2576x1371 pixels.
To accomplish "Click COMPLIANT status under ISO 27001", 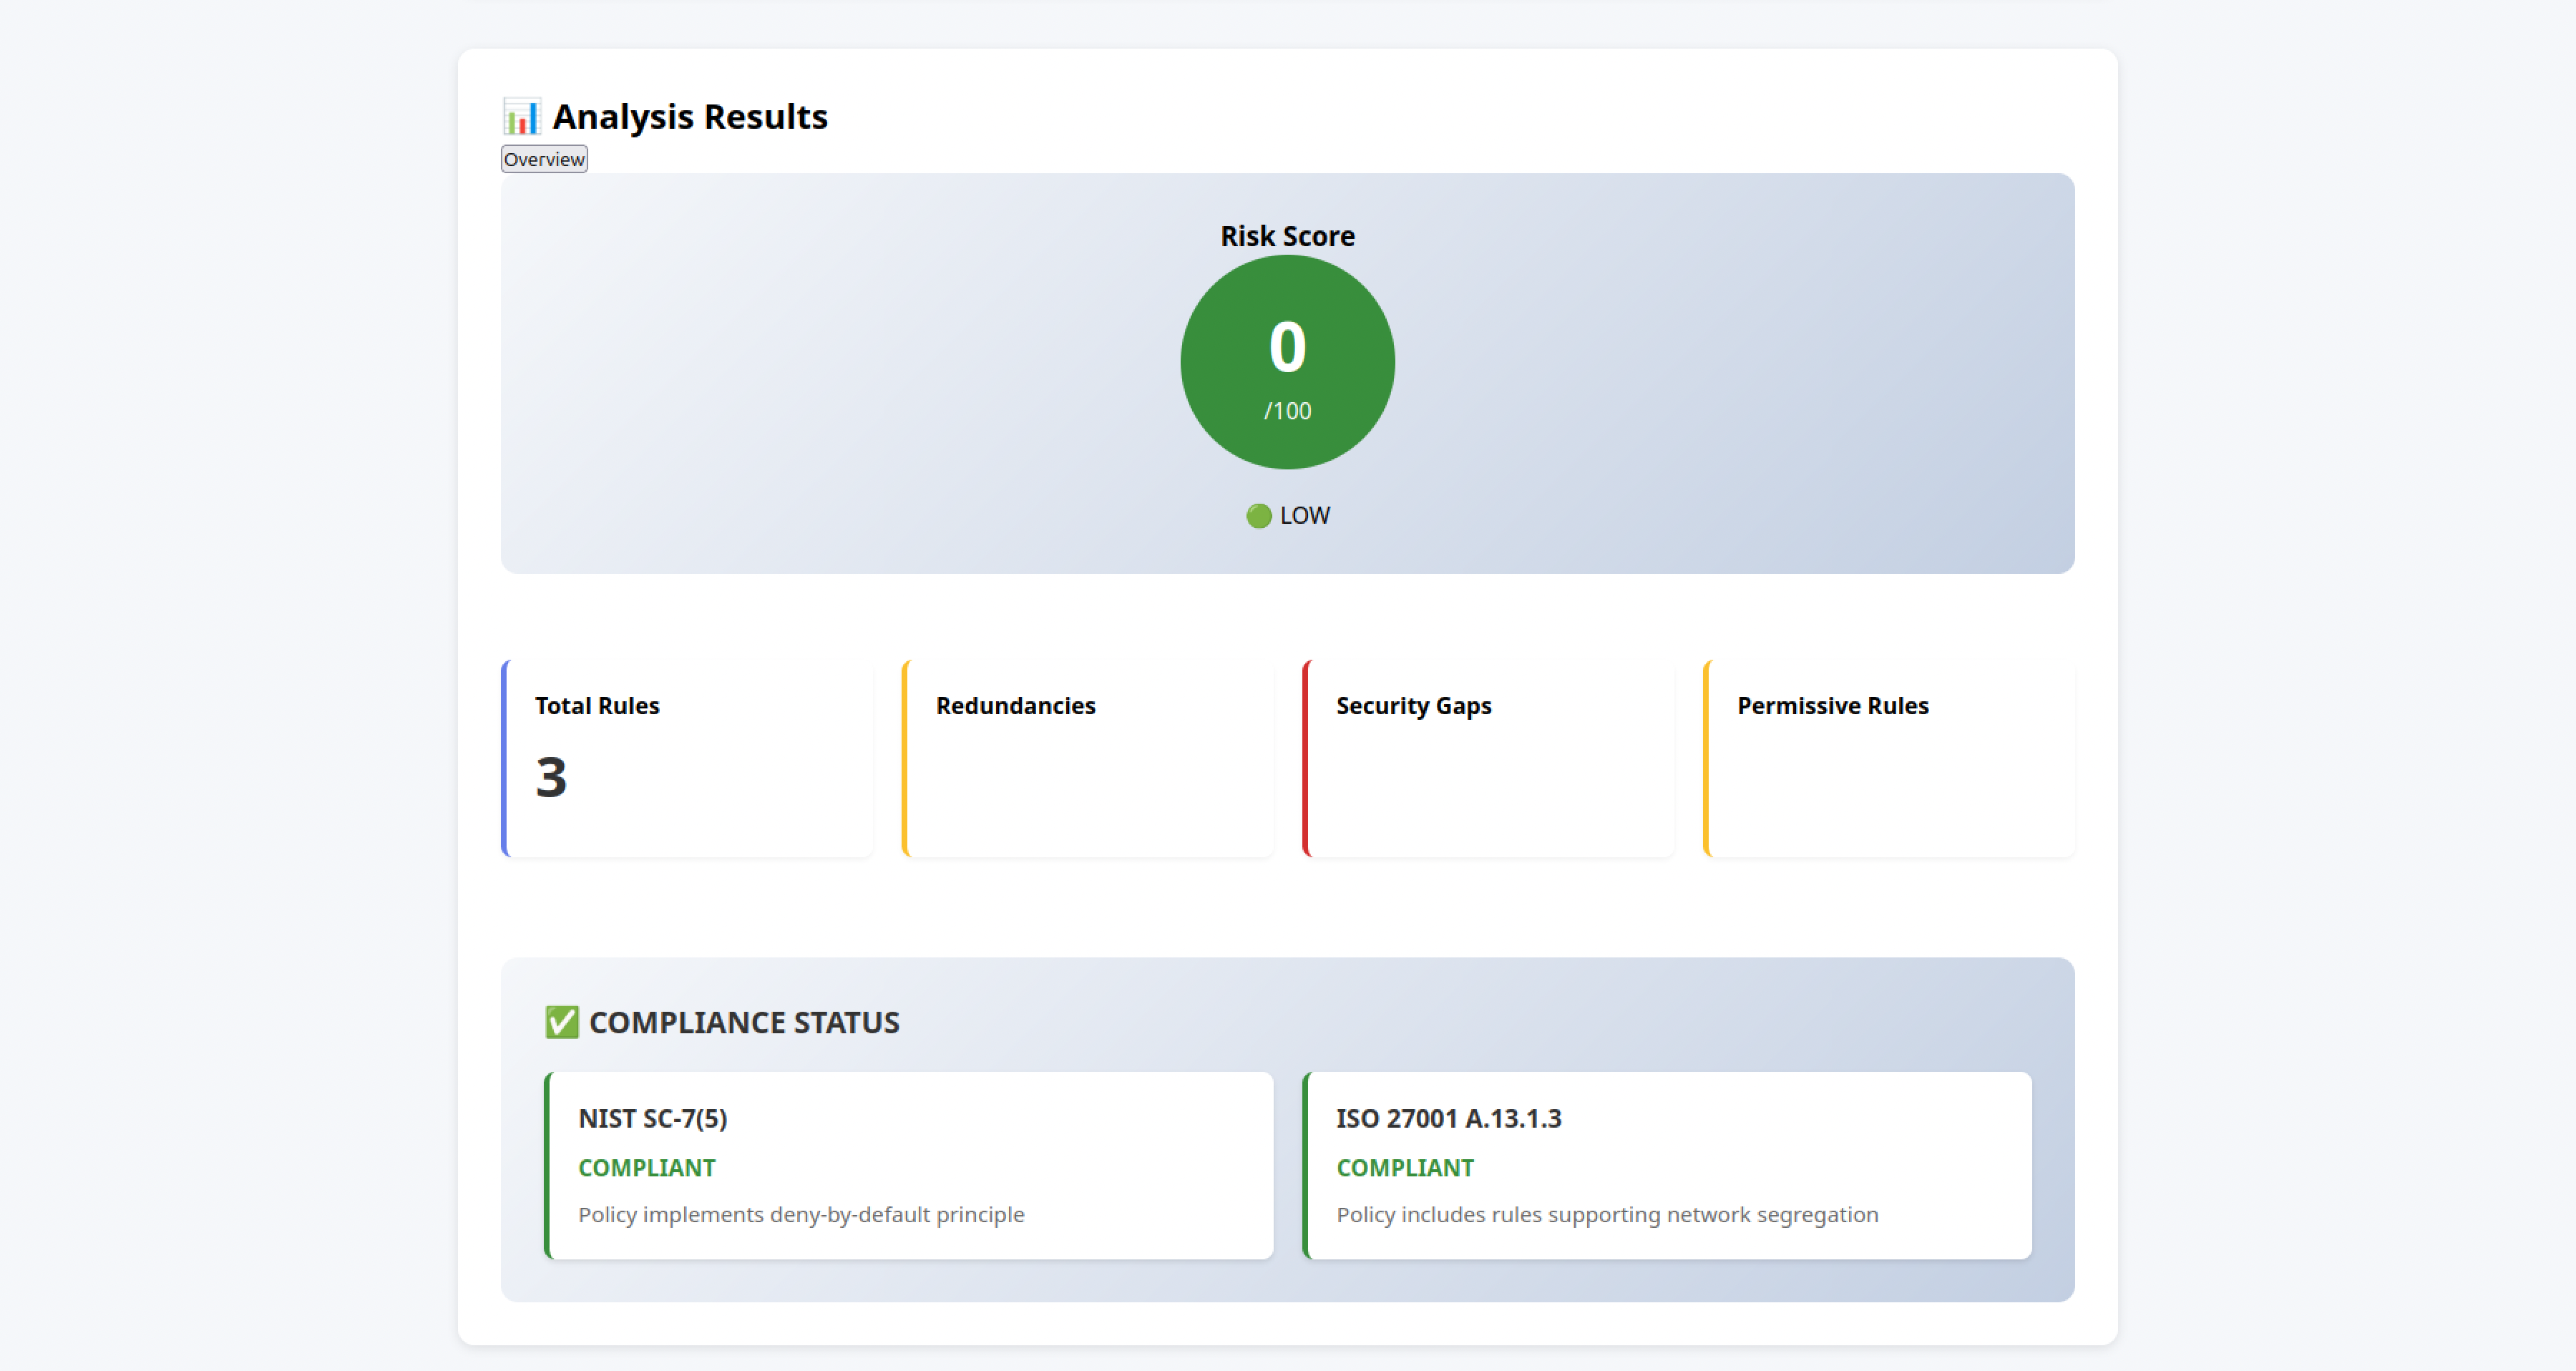I will tap(1405, 1168).
